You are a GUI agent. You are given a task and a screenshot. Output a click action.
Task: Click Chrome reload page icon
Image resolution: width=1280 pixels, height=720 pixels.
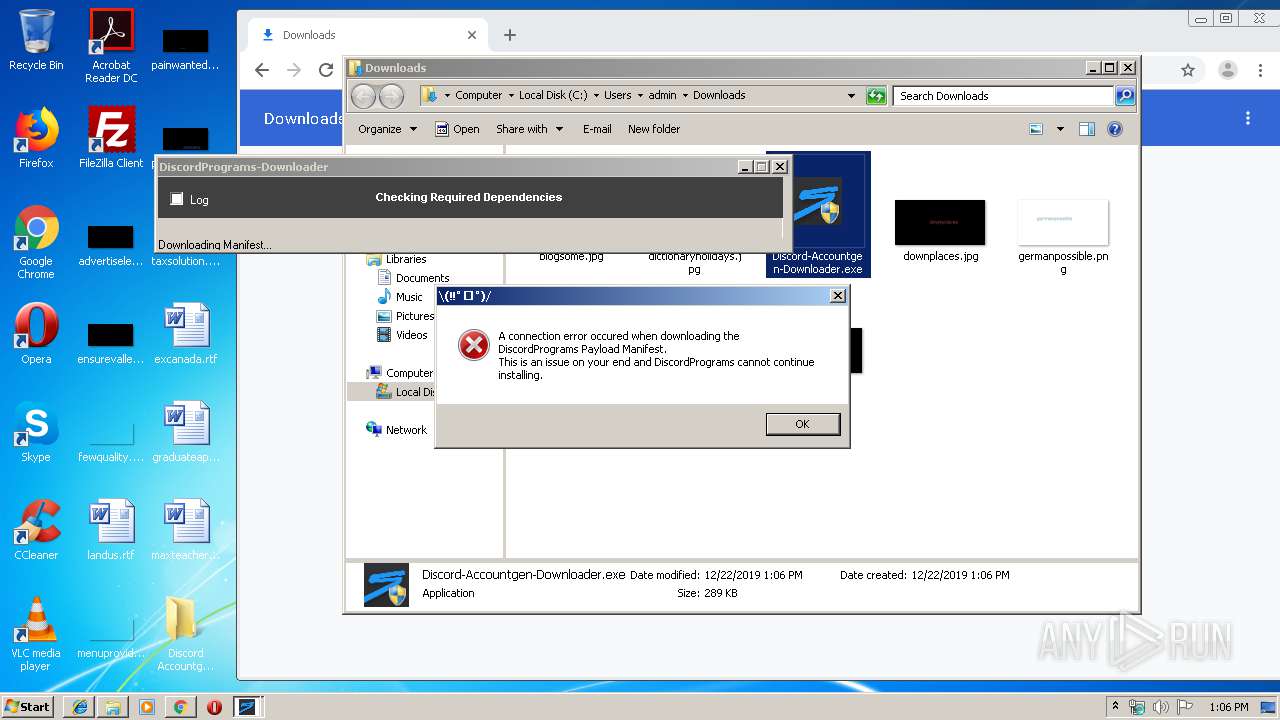pyautogui.click(x=326, y=70)
